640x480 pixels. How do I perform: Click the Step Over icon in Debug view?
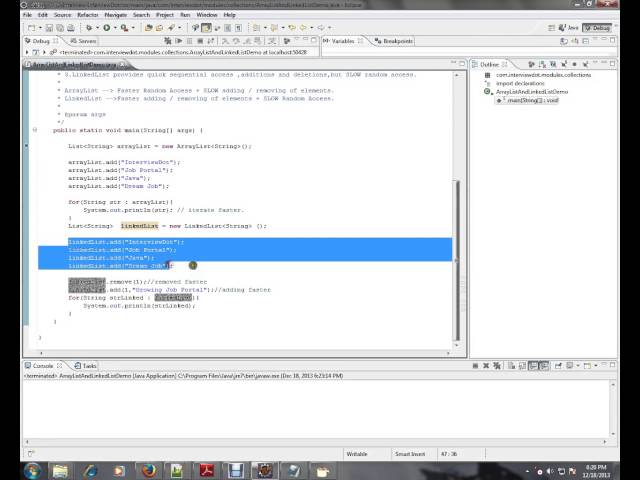236,41
